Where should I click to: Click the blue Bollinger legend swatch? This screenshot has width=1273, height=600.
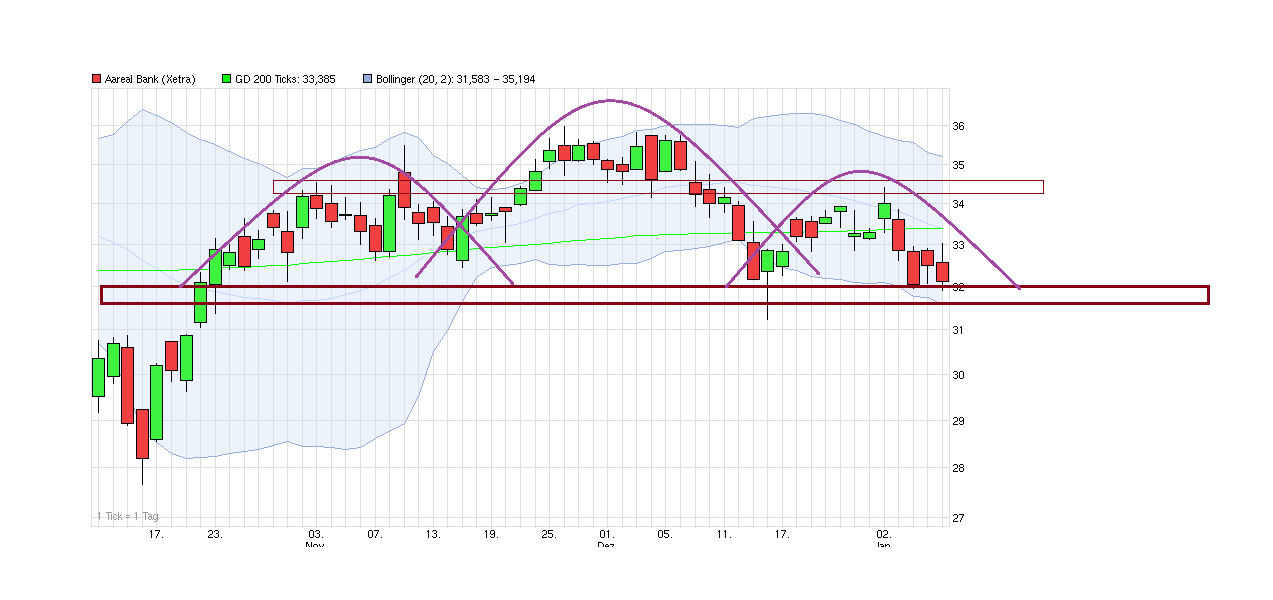tap(368, 79)
